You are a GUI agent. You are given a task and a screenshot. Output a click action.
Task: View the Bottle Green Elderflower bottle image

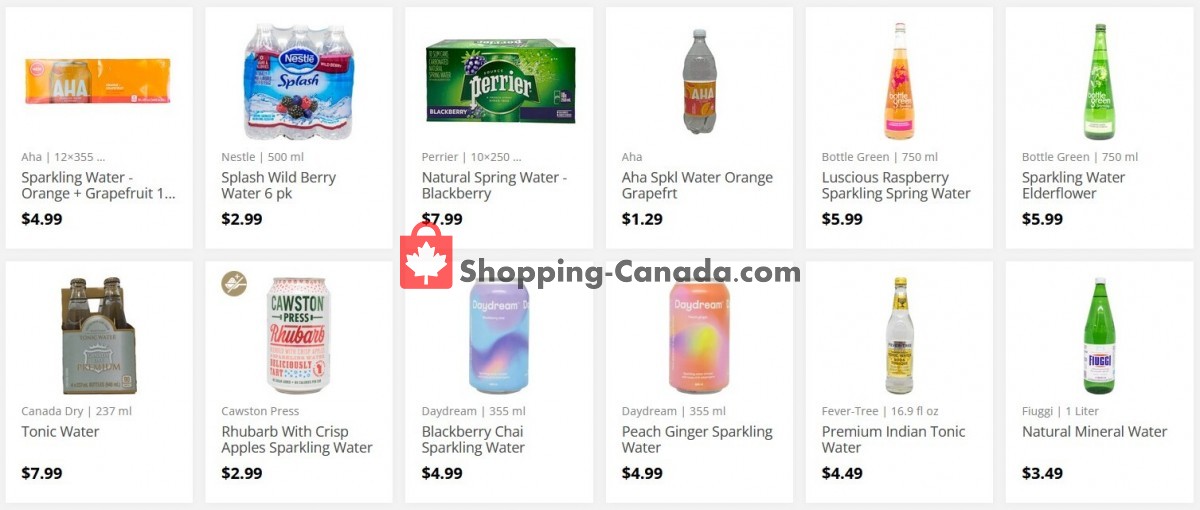pos(1099,82)
